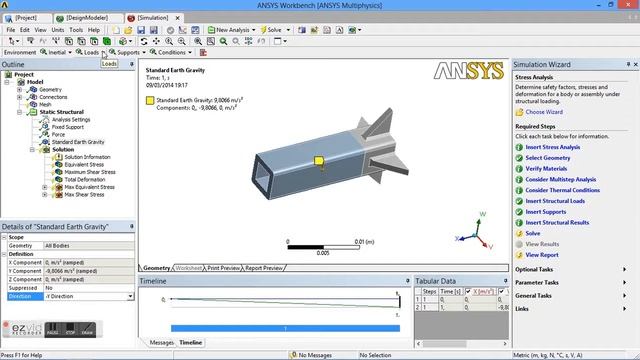Collapse the Scope section in Details
Image resolution: width=640 pixels, height=360 pixels.
click(4, 237)
